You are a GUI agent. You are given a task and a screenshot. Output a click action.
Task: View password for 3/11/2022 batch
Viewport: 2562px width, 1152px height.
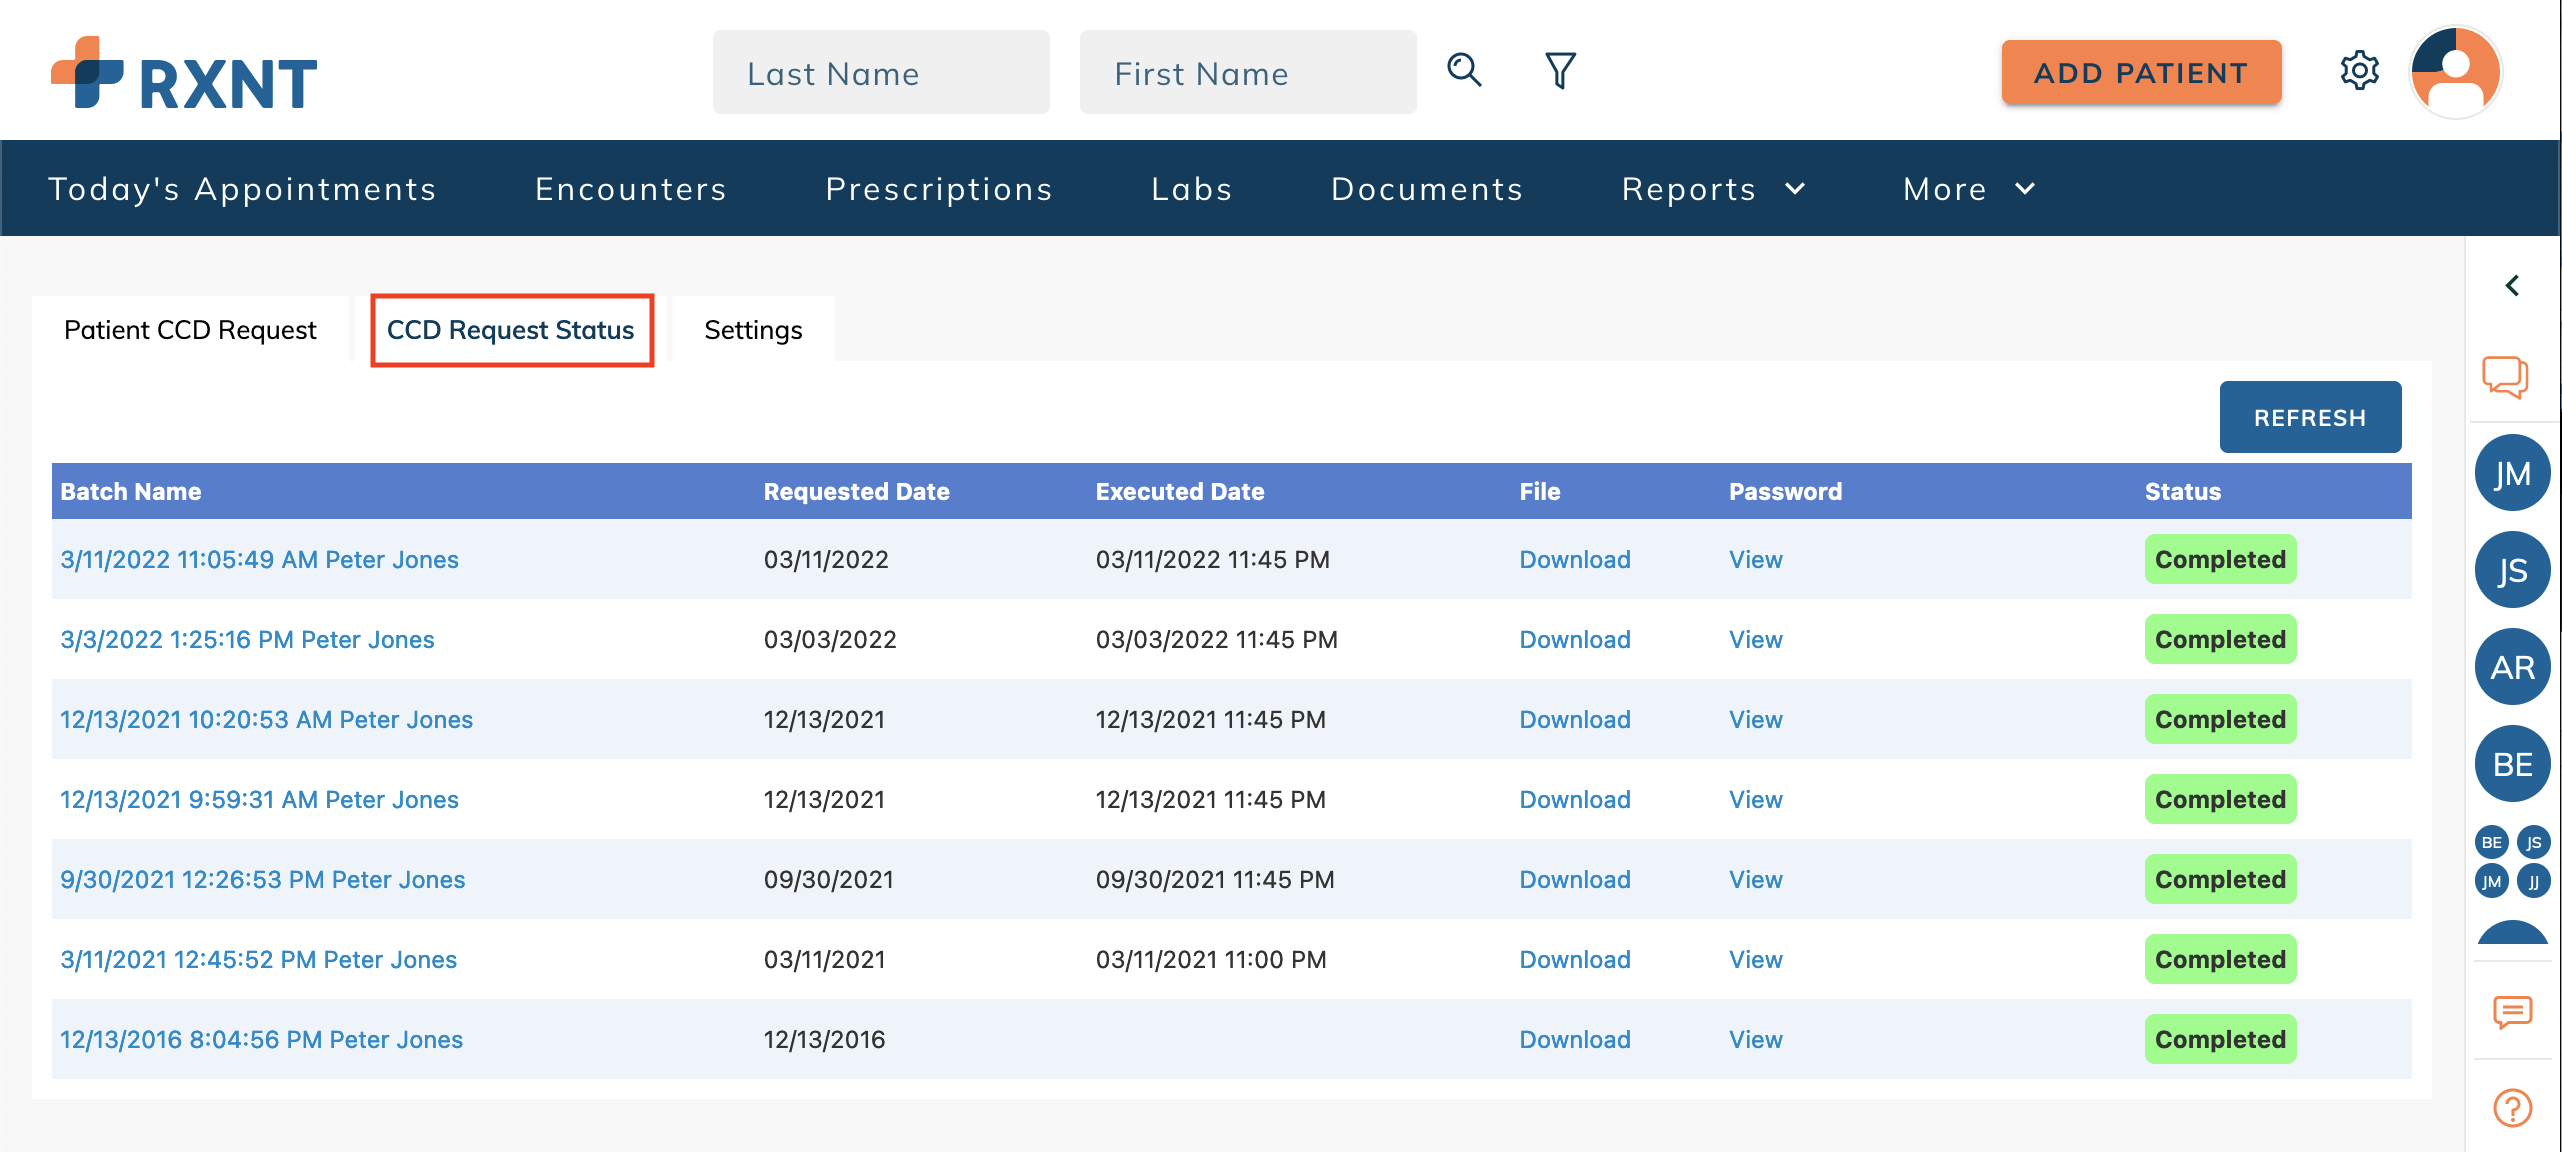point(1756,559)
